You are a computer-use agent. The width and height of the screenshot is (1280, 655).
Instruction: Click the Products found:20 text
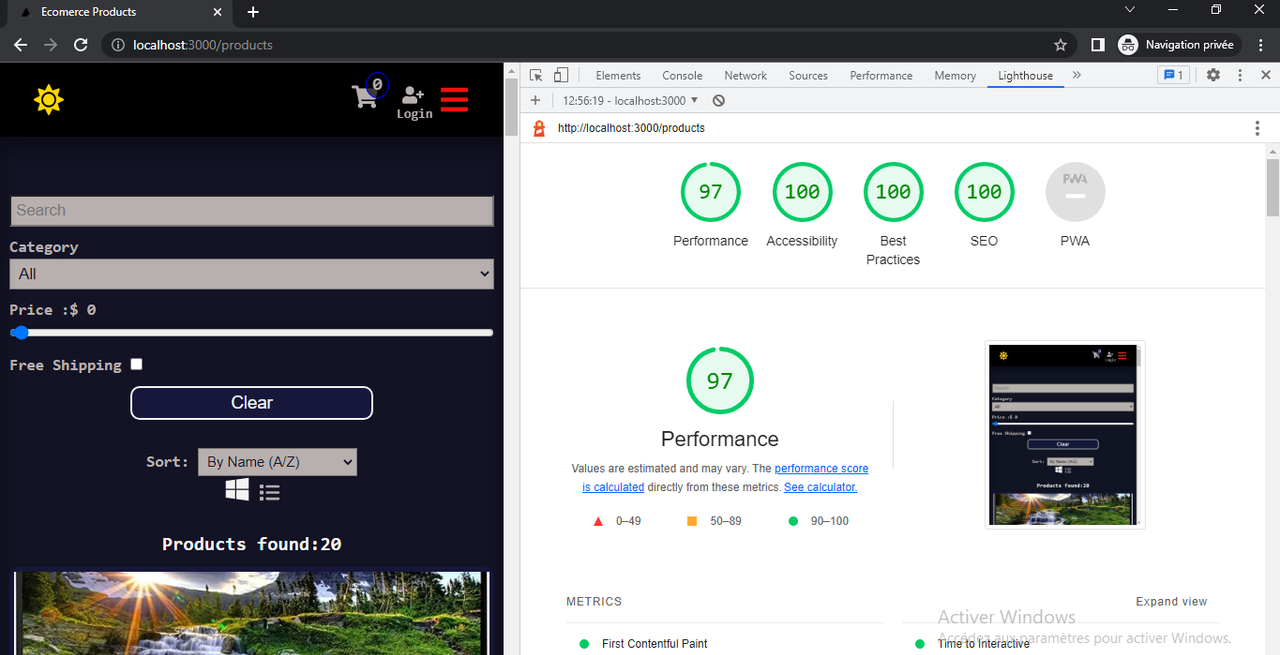tap(252, 544)
